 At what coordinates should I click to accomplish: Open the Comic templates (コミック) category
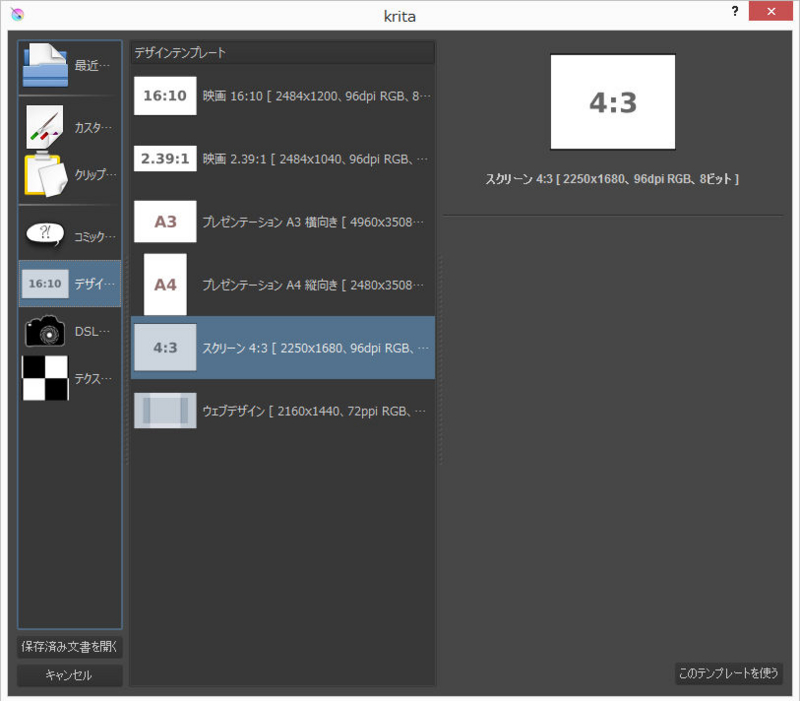click(x=70, y=236)
